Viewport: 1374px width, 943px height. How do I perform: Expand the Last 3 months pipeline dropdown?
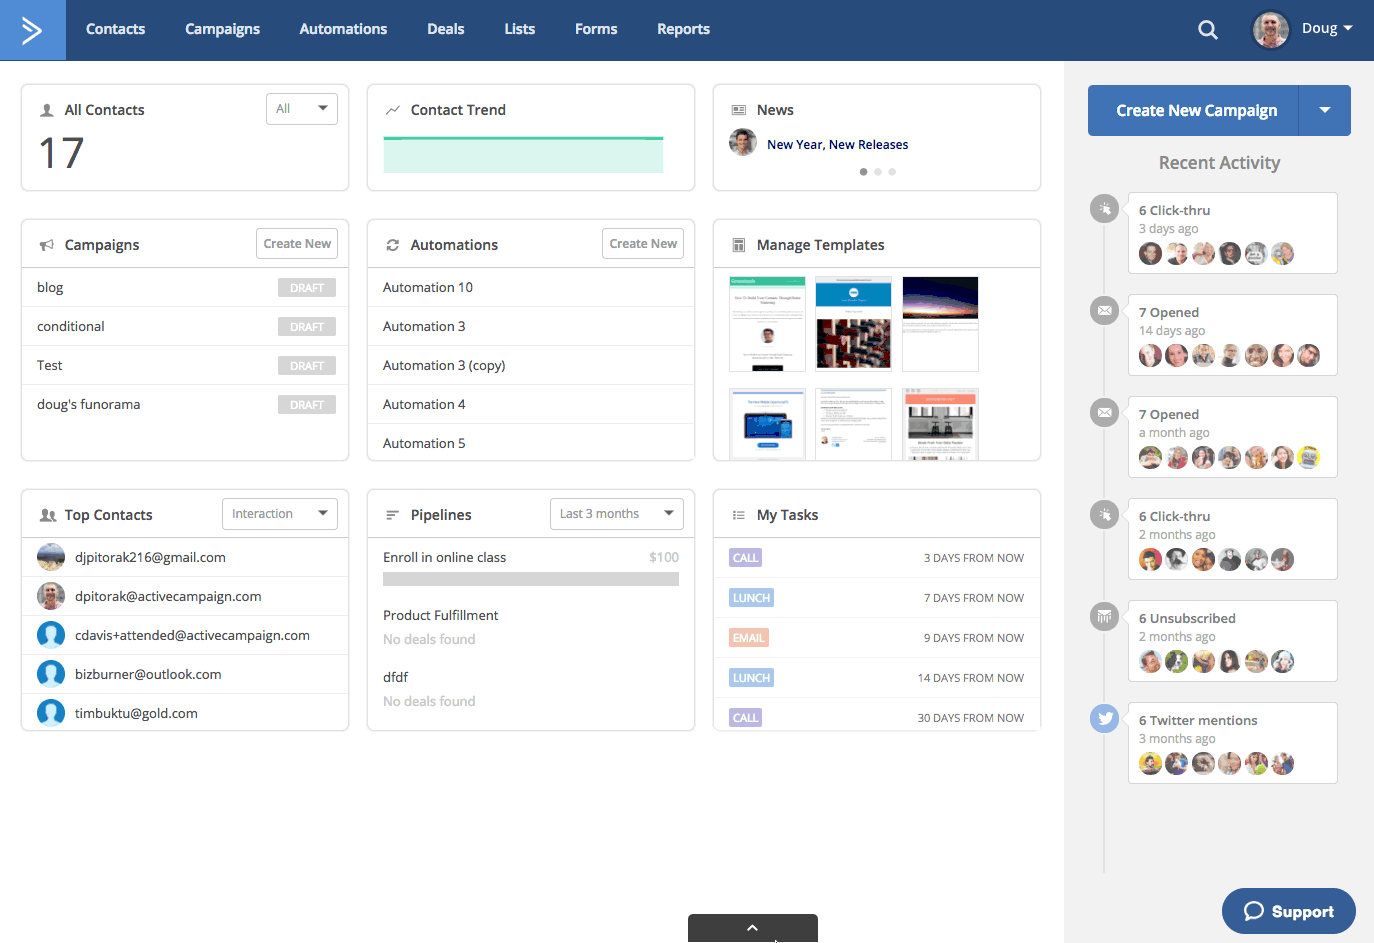pyautogui.click(x=616, y=514)
